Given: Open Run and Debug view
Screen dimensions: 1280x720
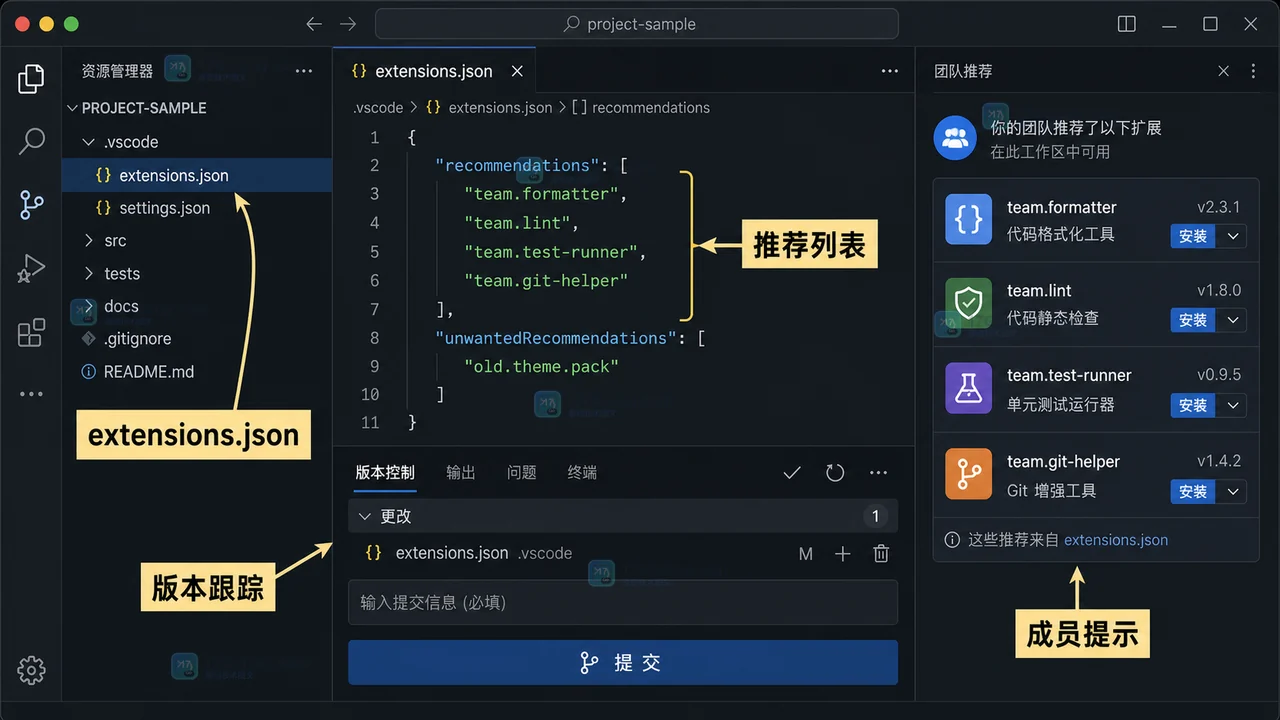Looking at the screenshot, I should (x=31, y=268).
